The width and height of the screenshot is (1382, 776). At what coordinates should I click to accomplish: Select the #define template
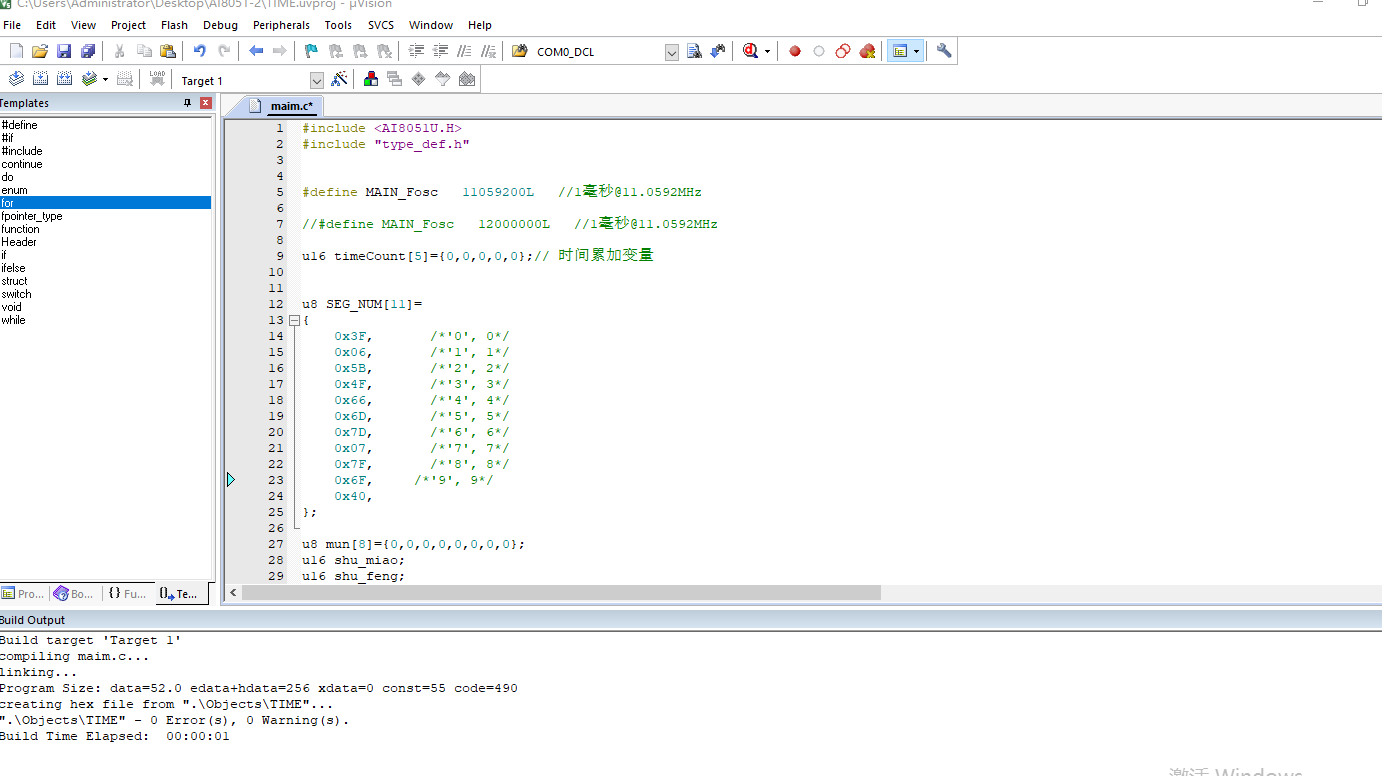coord(19,125)
